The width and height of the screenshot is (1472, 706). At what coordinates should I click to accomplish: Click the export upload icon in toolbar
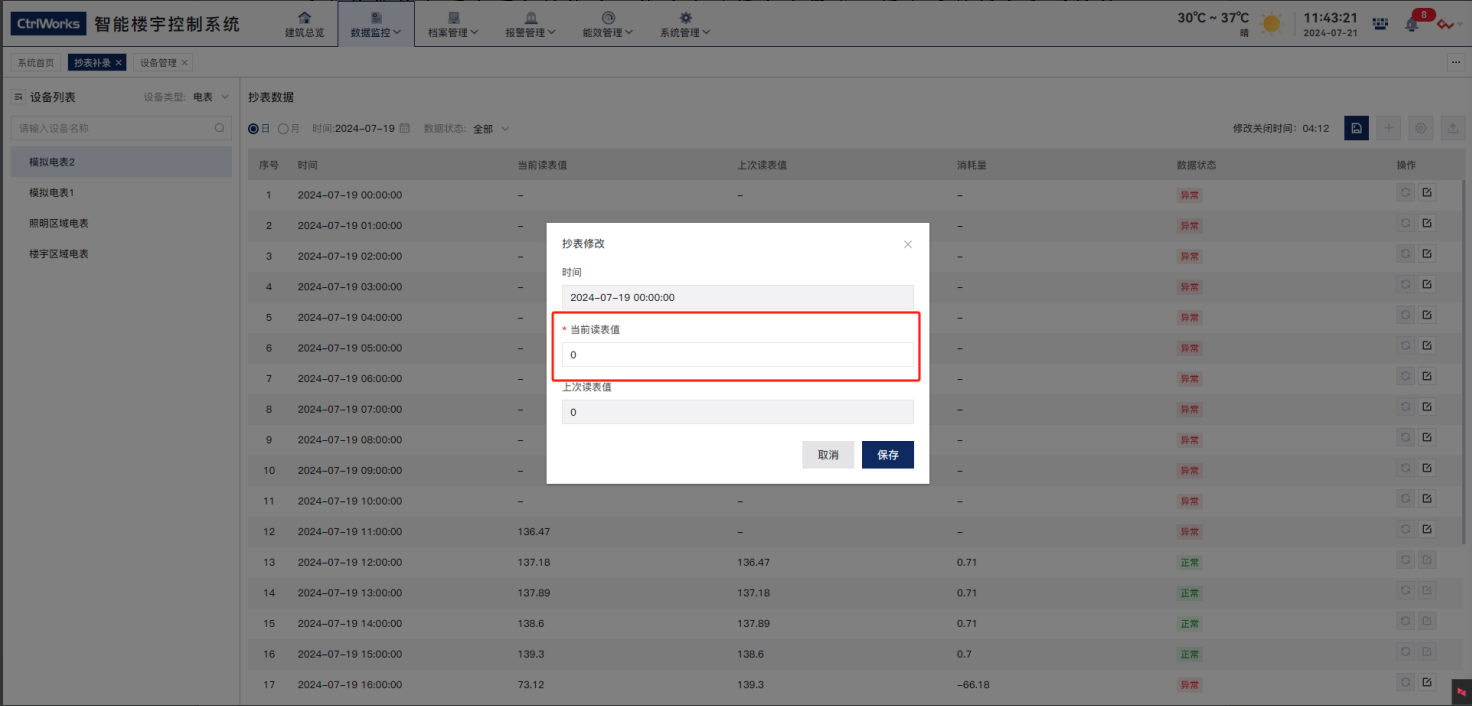pos(1453,128)
